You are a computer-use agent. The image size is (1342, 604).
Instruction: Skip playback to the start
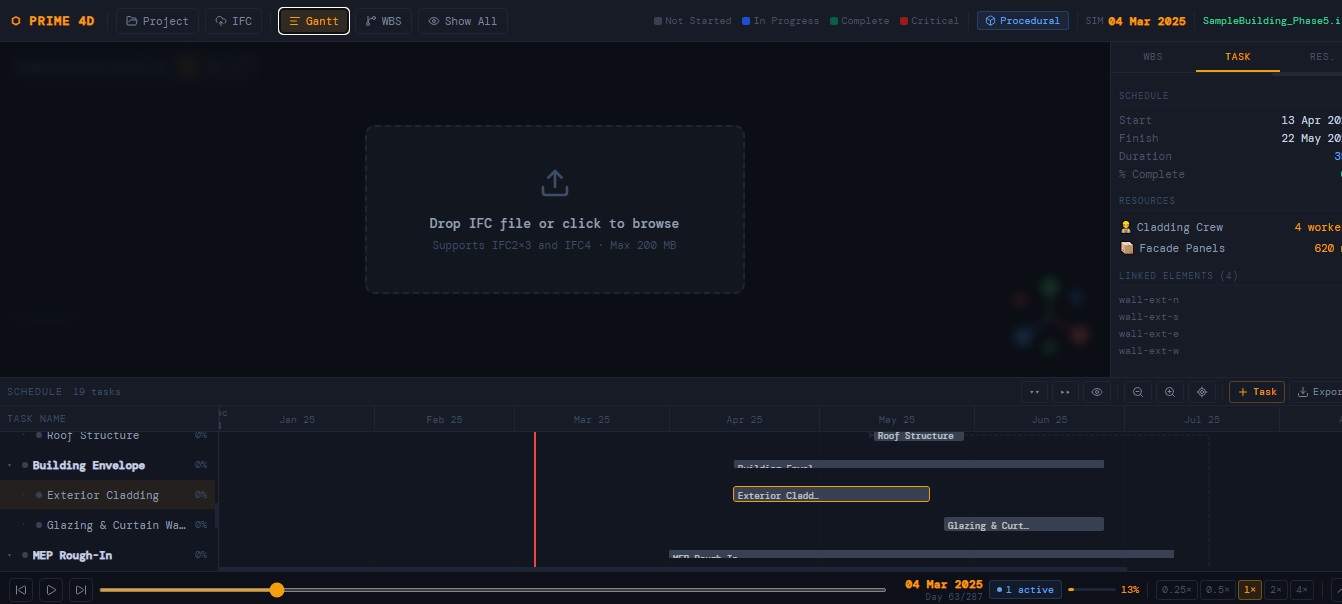click(21, 590)
